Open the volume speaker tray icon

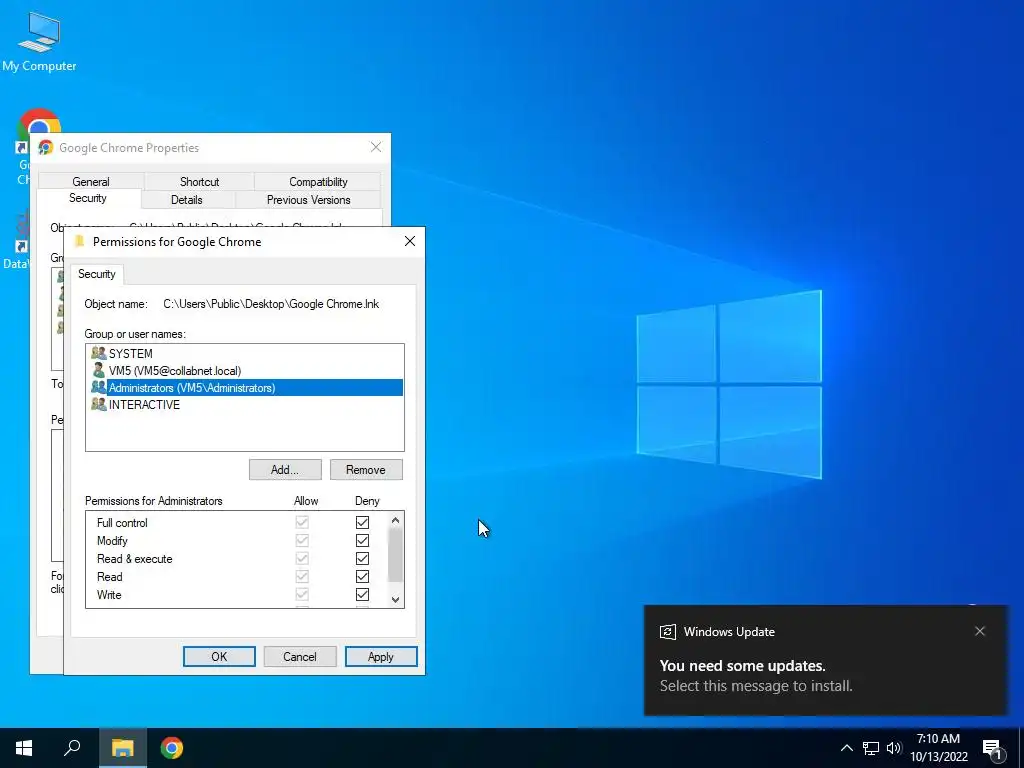point(894,748)
